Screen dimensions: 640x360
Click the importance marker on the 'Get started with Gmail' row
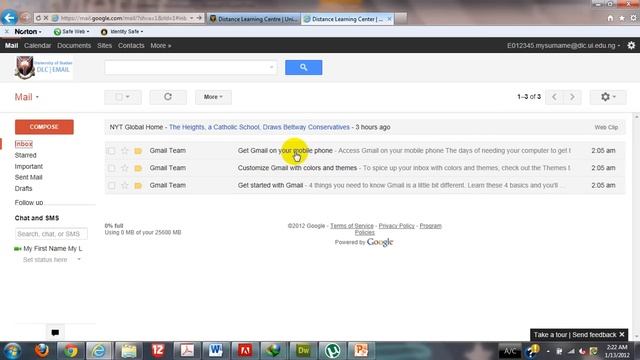tap(138, 185)
